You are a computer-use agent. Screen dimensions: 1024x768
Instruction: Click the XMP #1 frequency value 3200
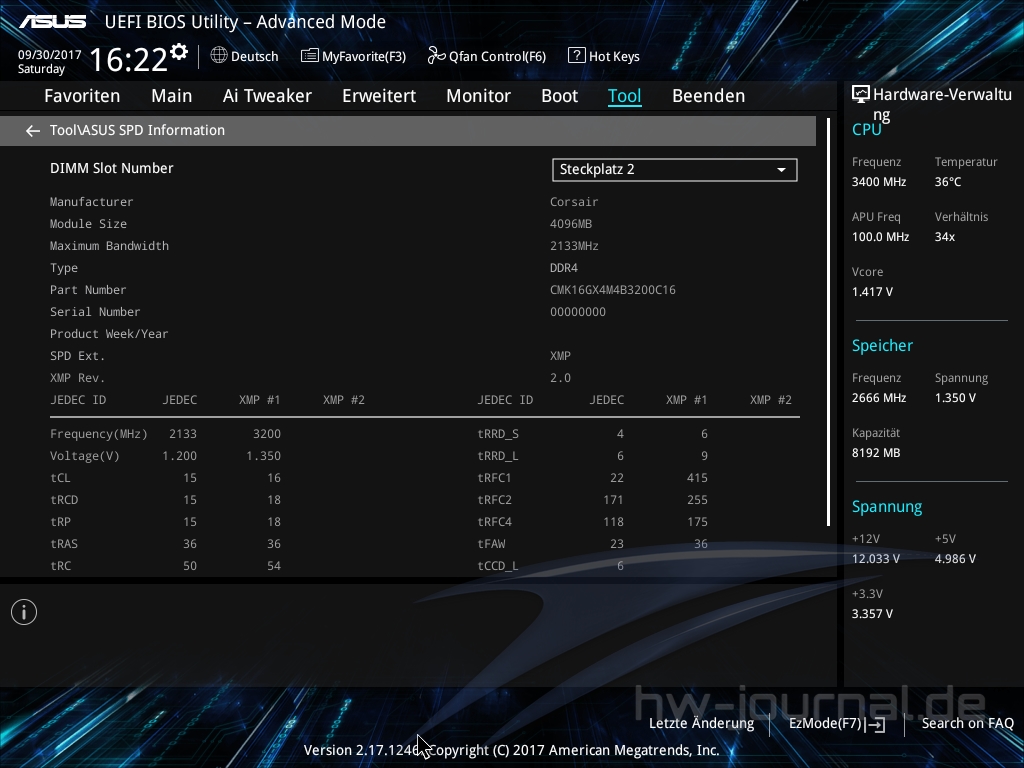click(267, 434)
